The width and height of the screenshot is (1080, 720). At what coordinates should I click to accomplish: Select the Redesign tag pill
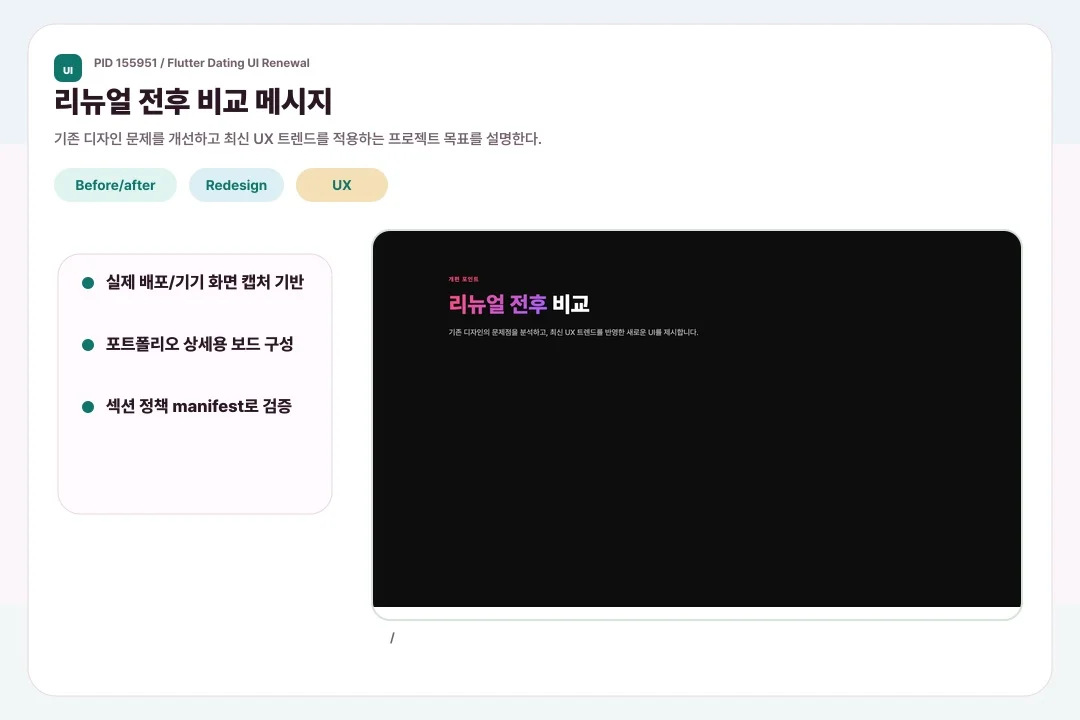(x=236, y=185)
